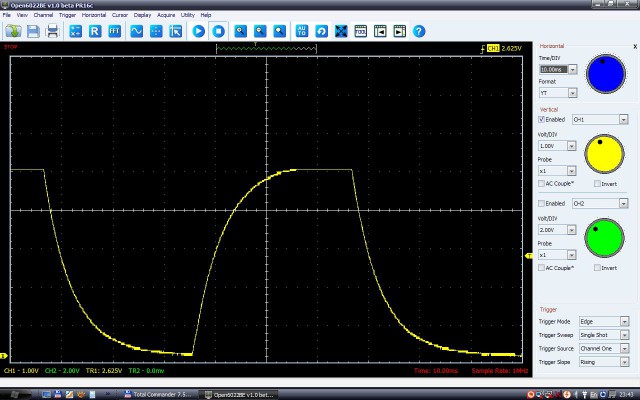Open the Trigger Source Channel One dropdown
Viewport: 640px width, 400px height.
pyautogui.click(x=624, y=349)
